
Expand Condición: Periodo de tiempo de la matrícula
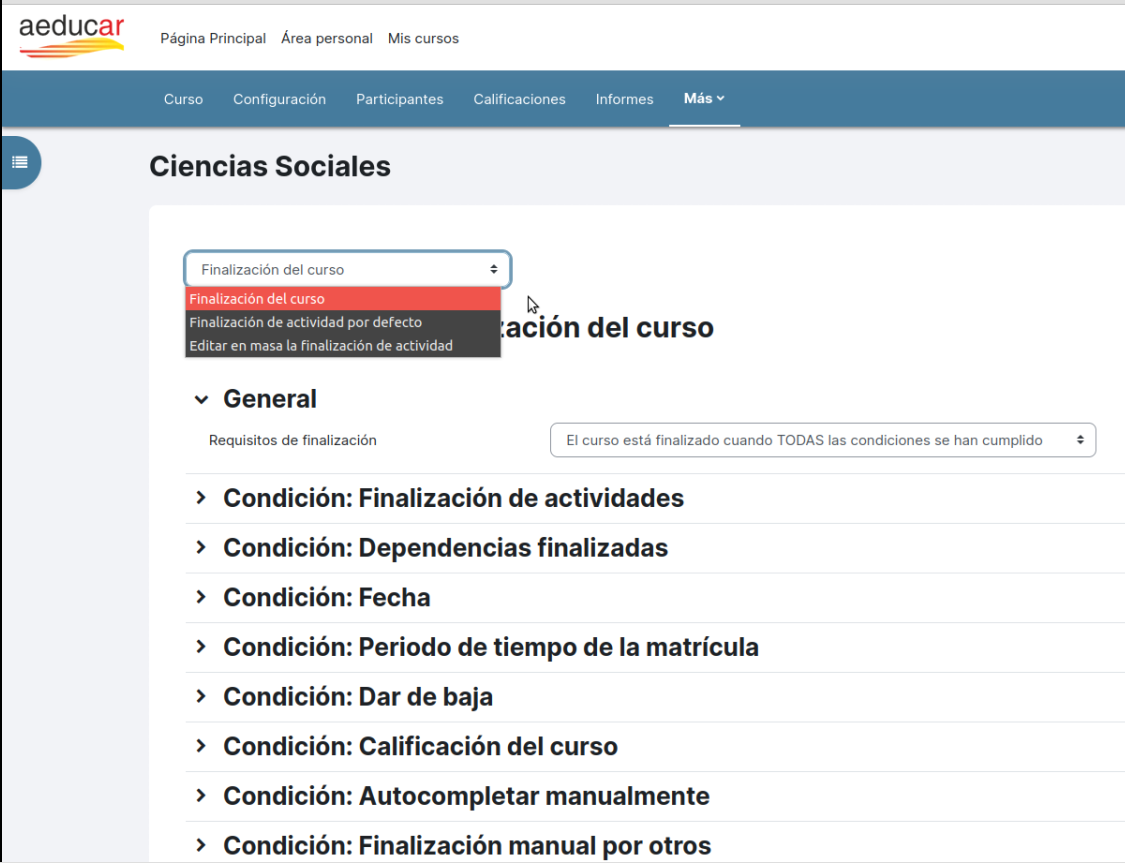pyautogui.click(x=202, y=647)
